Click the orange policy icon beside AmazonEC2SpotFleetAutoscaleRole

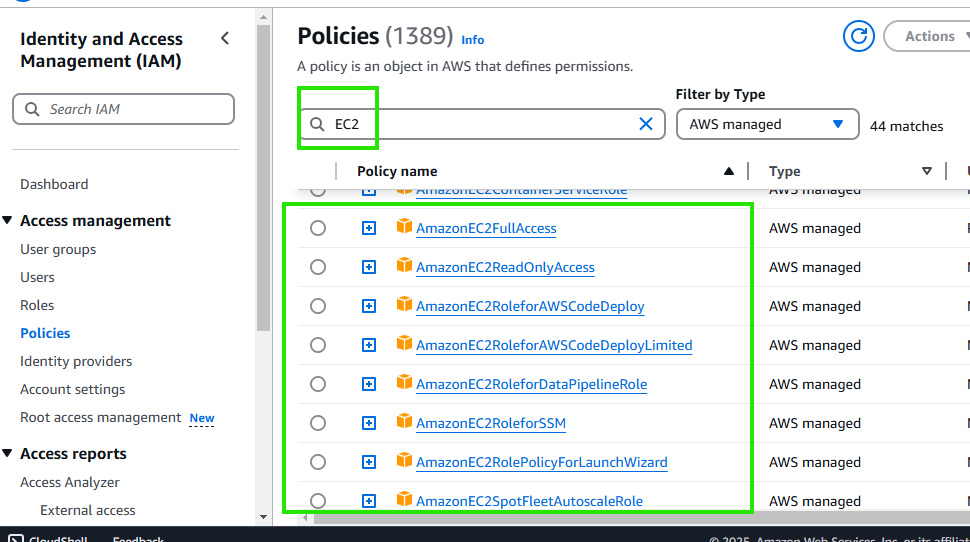tap(404, 499)
